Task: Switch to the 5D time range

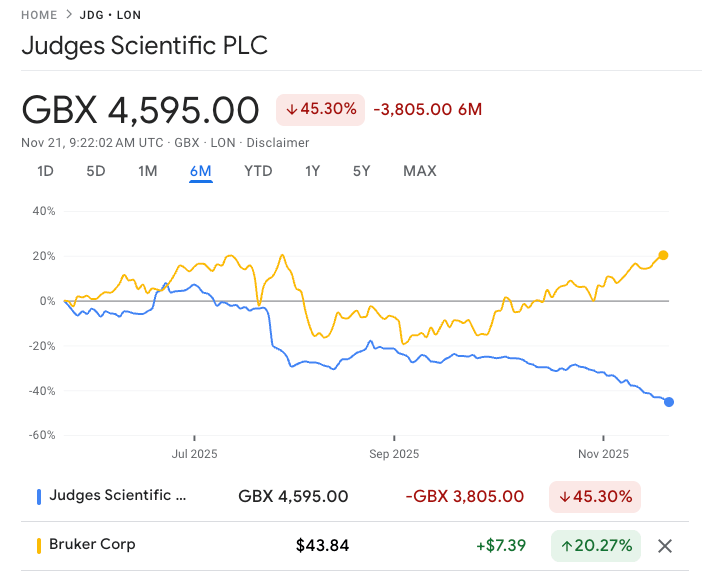Action: 96,171
